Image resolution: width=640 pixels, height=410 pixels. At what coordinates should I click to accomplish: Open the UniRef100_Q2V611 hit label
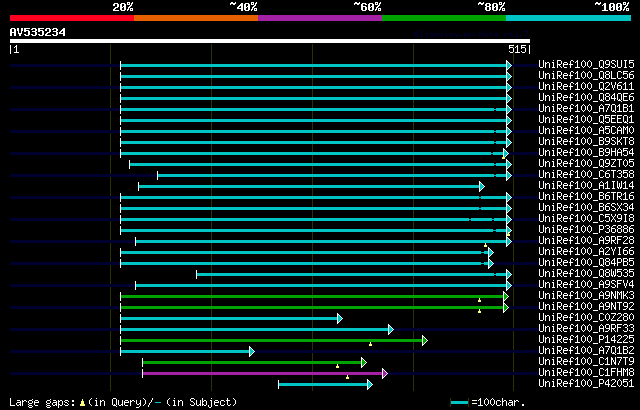tap(586, 86)
